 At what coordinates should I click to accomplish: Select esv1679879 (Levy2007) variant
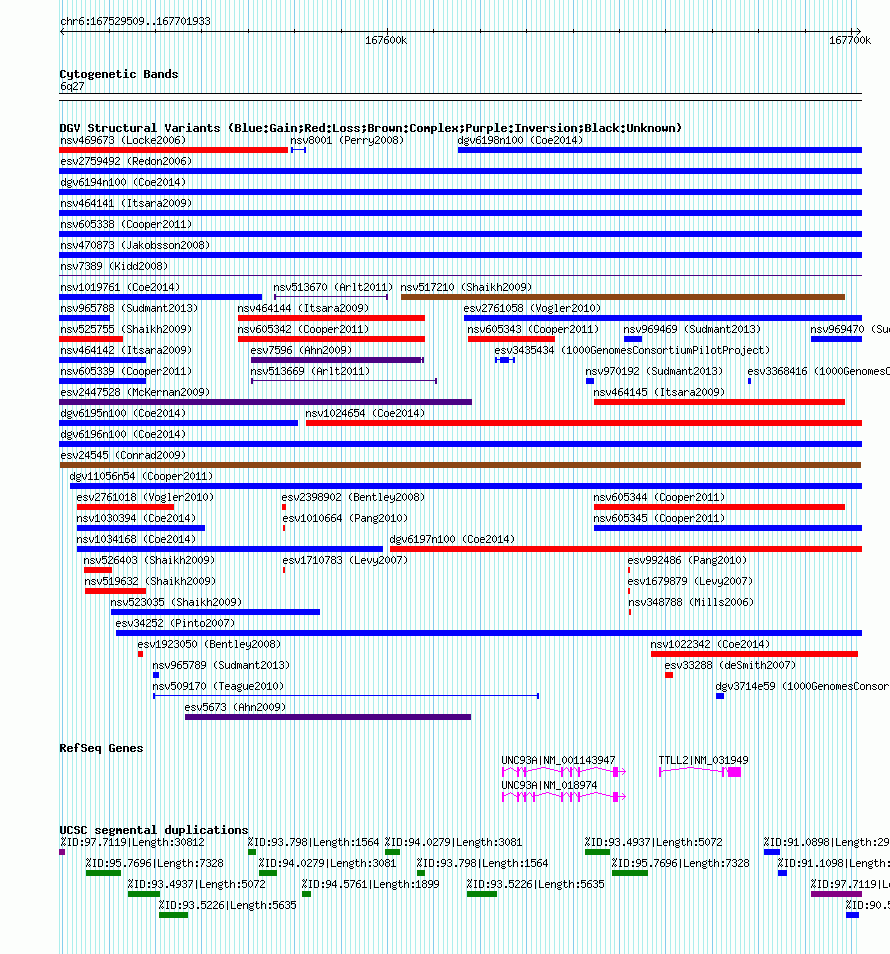pos(629,591)
